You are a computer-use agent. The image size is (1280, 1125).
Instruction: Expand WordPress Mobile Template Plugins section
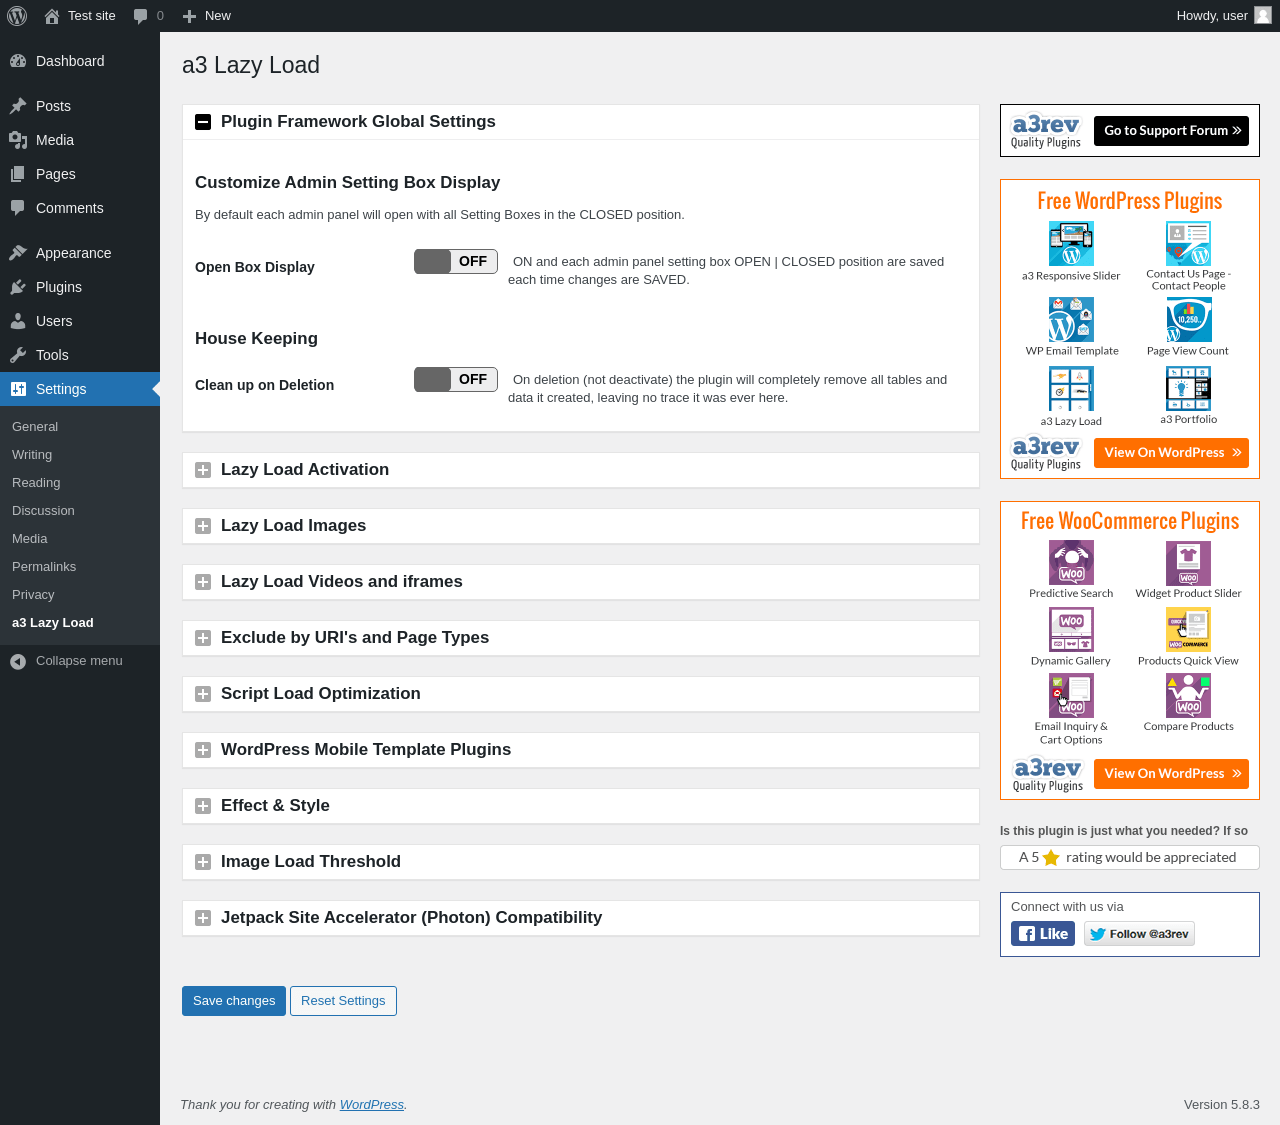tap(581, 750)
